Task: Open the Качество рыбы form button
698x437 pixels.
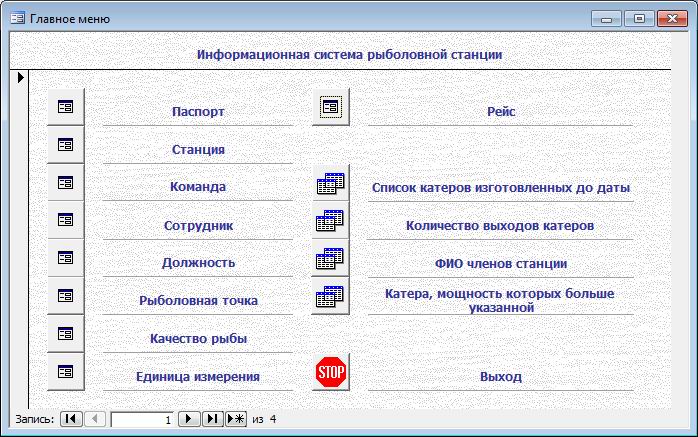Action: pyautogui.click(x=66, y=334)
